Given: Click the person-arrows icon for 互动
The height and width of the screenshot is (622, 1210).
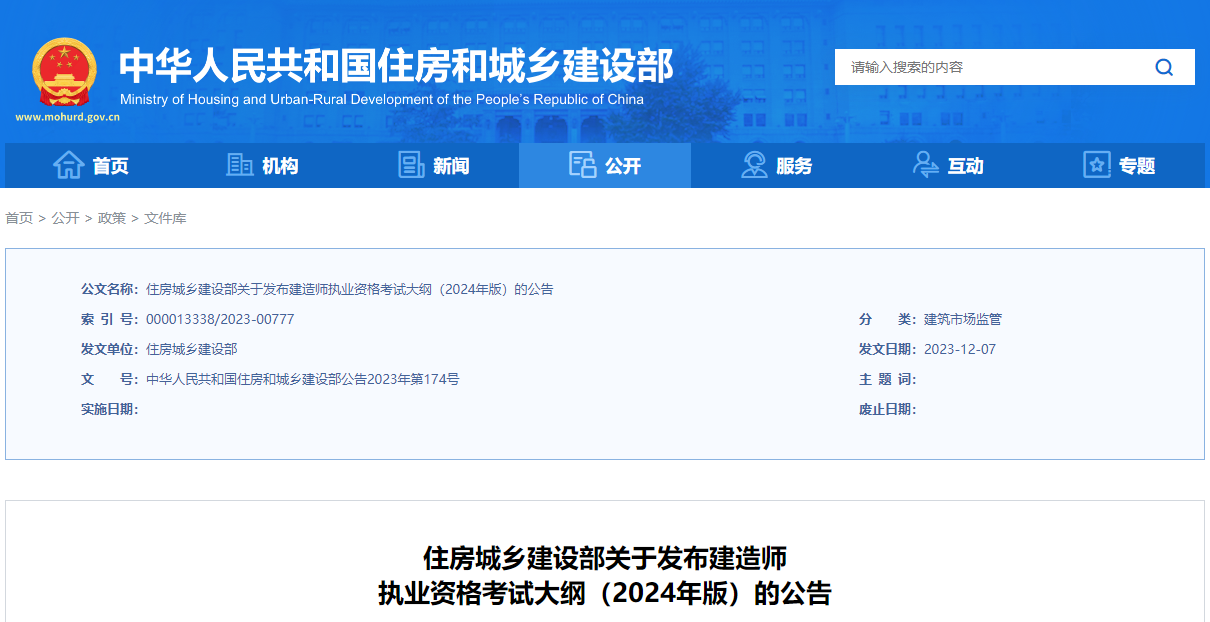Looking at the screenshot, I should [925, 165].
